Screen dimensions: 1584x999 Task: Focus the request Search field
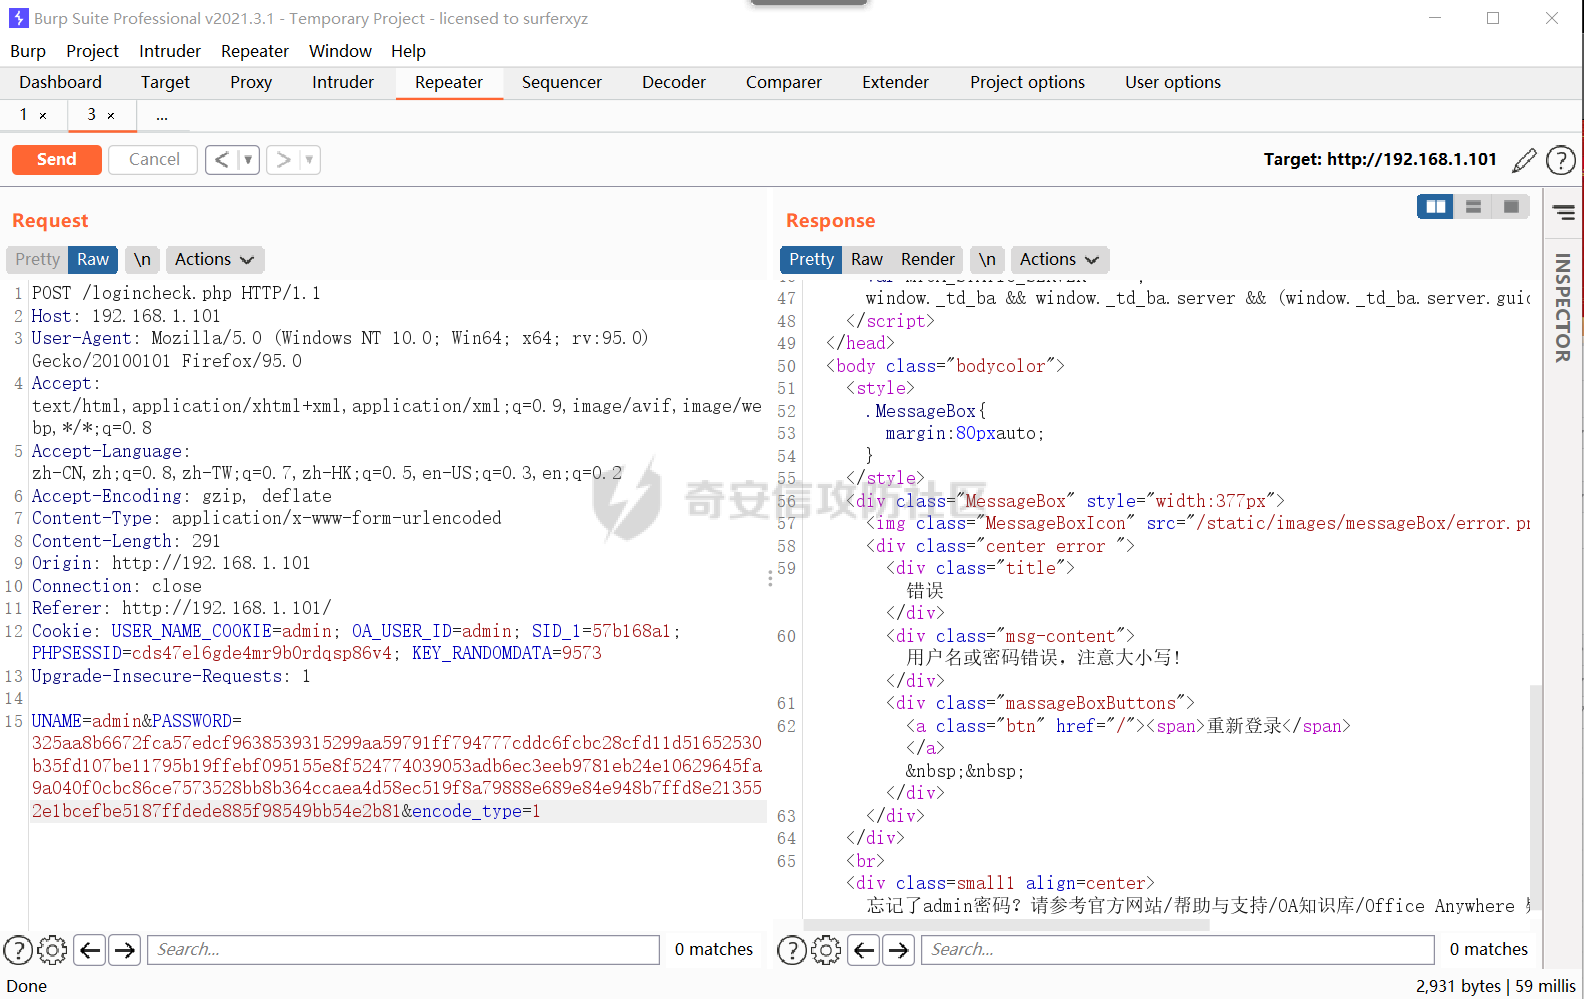point(403,949)
